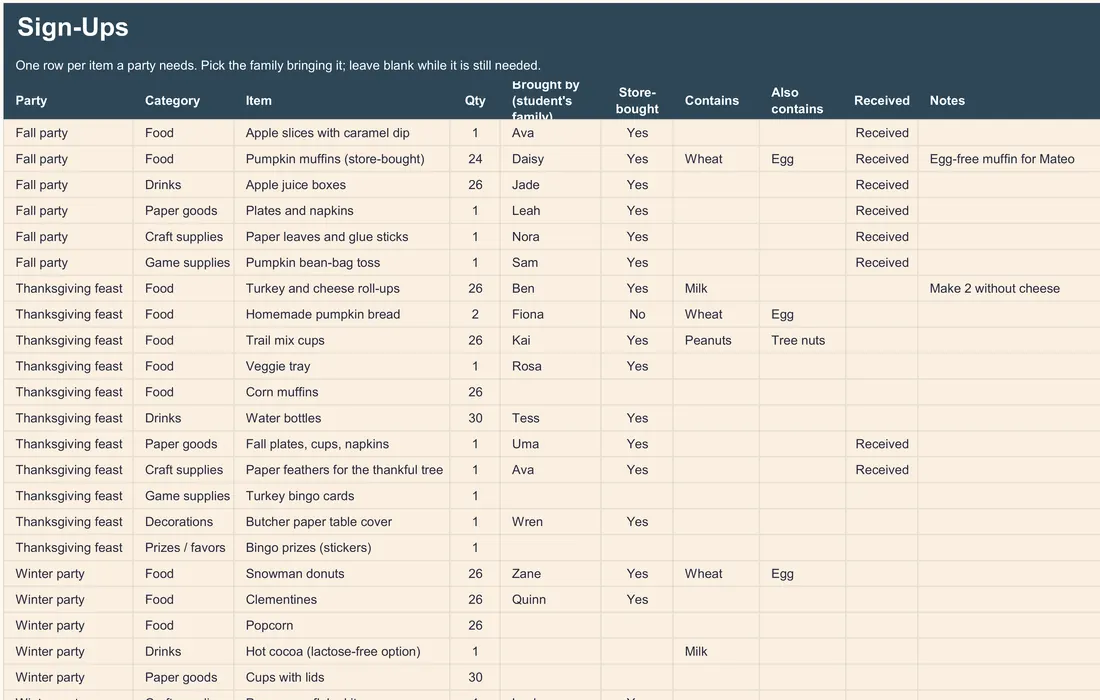The height and width of the screenshot is (700, 1100).
Task: Select 'Prizes / favors' category cell
Action: 183,548
